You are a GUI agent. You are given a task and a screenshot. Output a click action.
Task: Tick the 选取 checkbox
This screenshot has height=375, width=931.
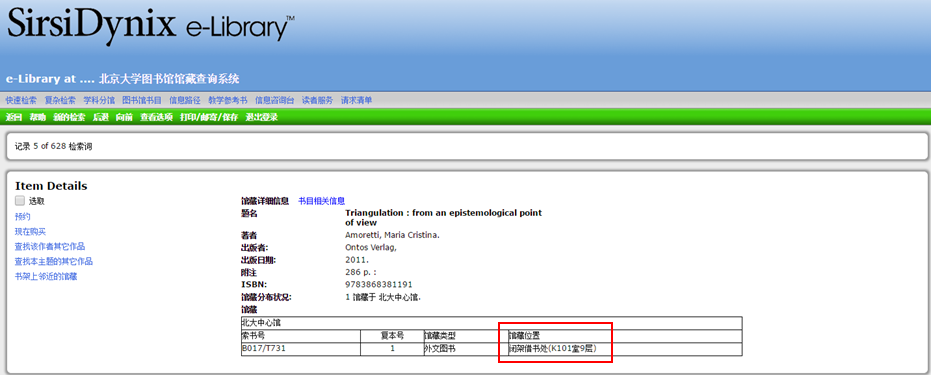[20, 201]
